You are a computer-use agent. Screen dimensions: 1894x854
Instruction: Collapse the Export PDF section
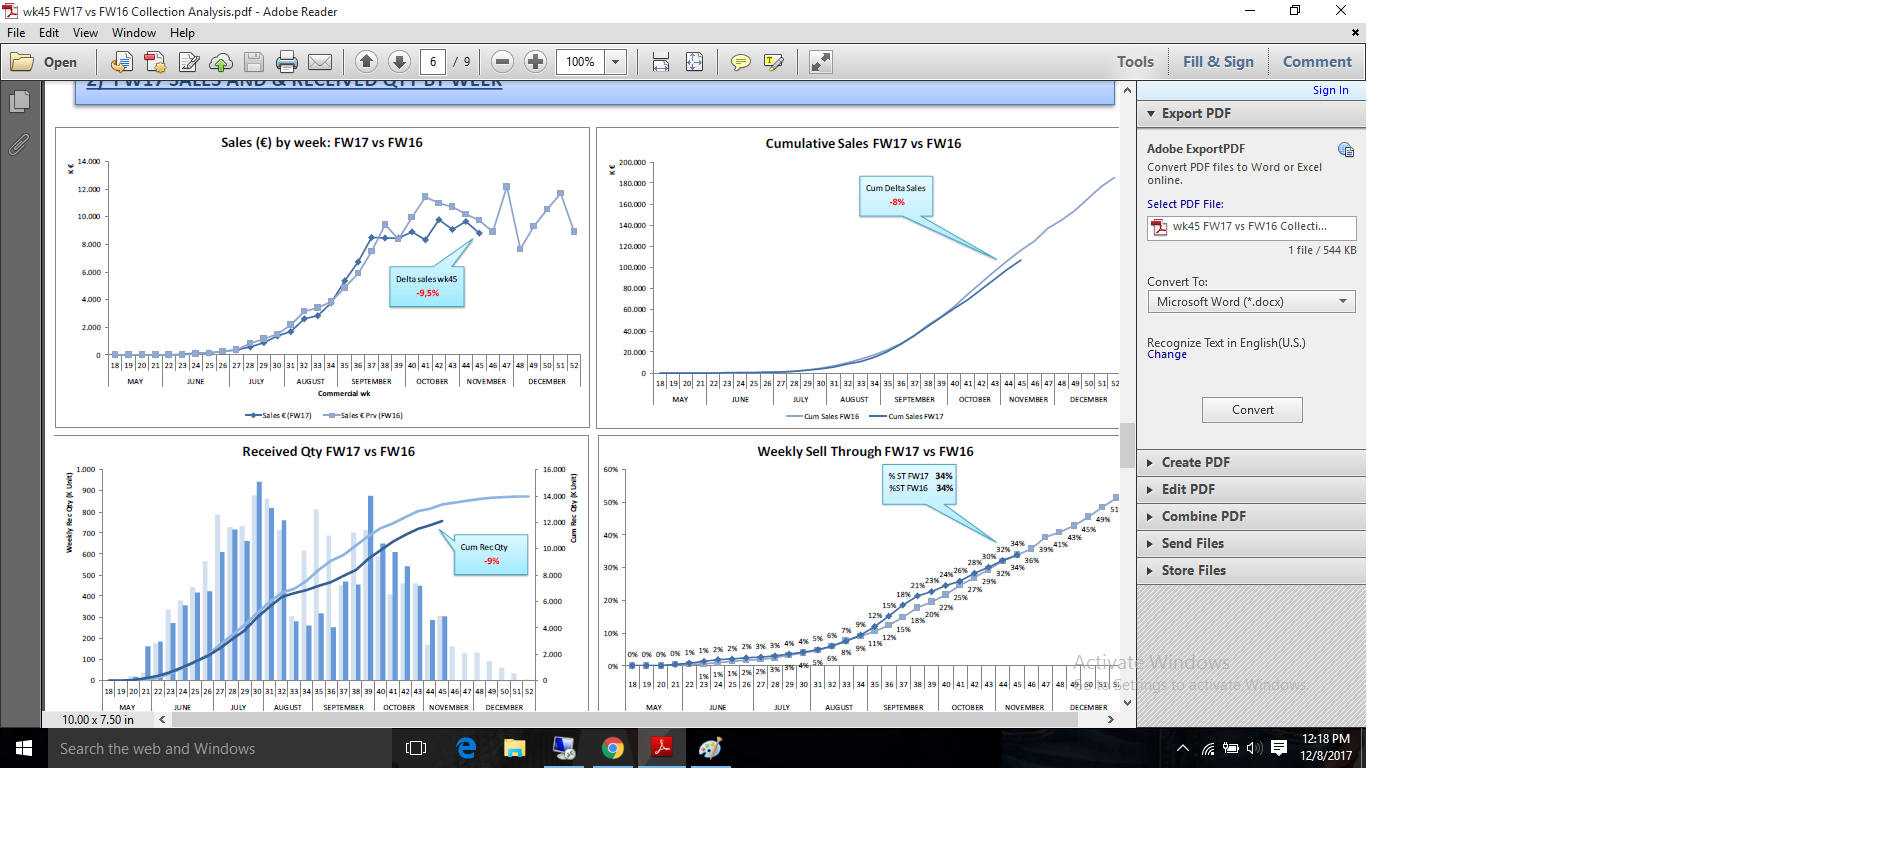(x=1251, y=114)
